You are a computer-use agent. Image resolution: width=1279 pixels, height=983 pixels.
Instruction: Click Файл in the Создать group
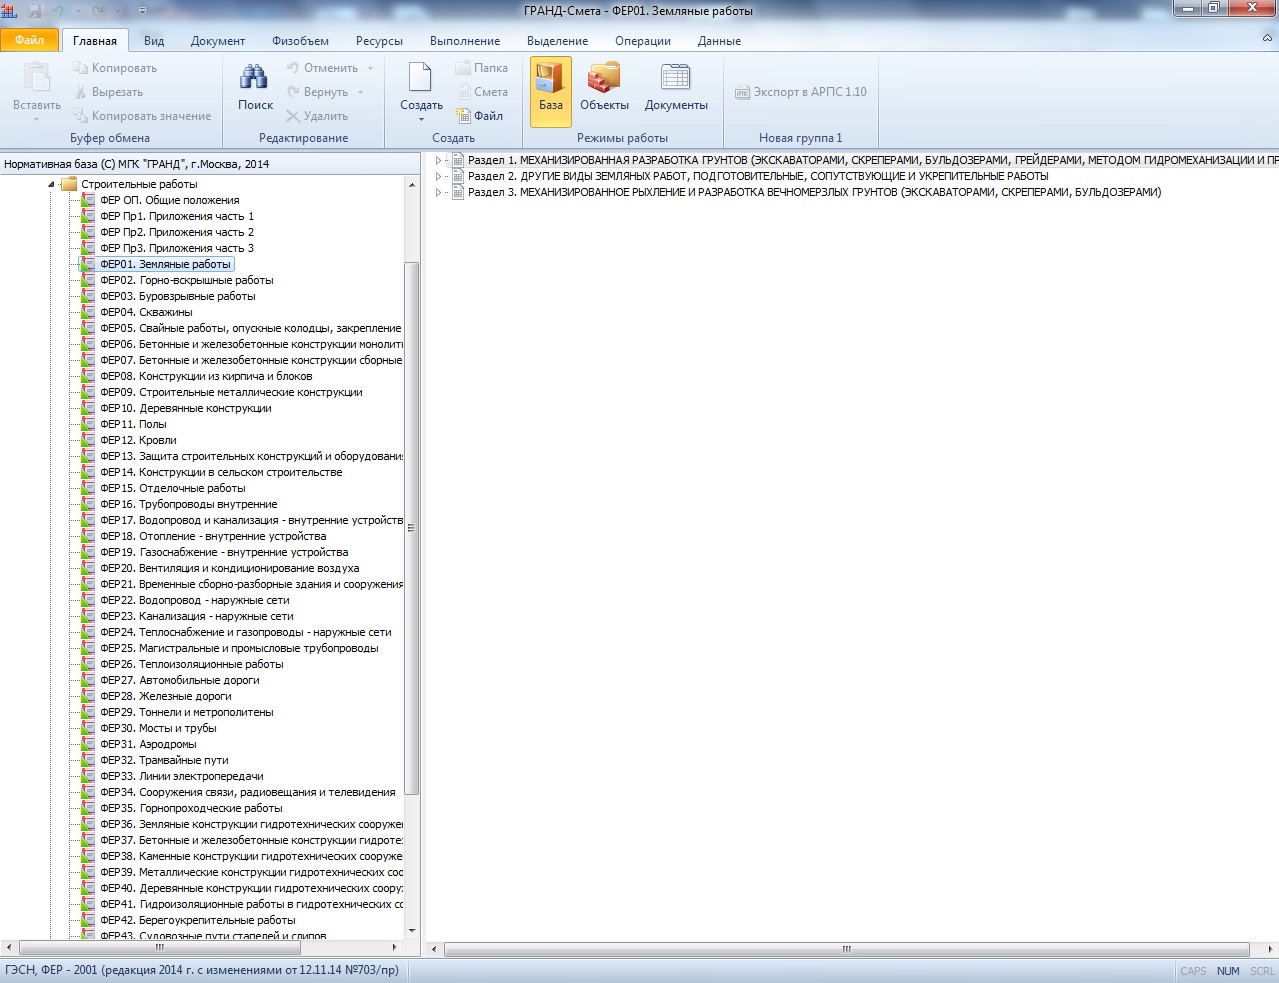pyautogui.click(x=480, y=116)
